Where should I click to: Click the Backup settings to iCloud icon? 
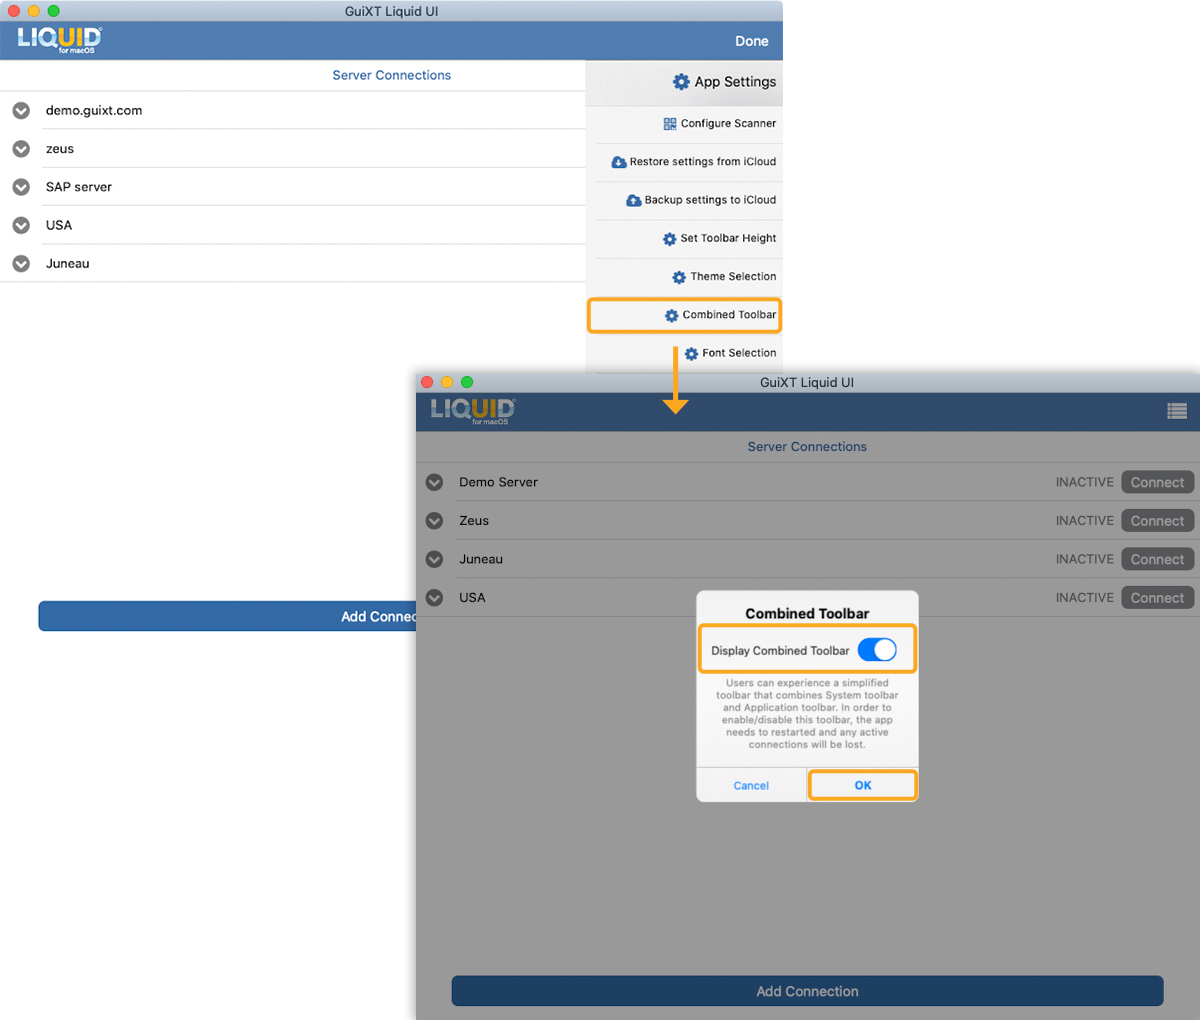click(x=634, y=200)
